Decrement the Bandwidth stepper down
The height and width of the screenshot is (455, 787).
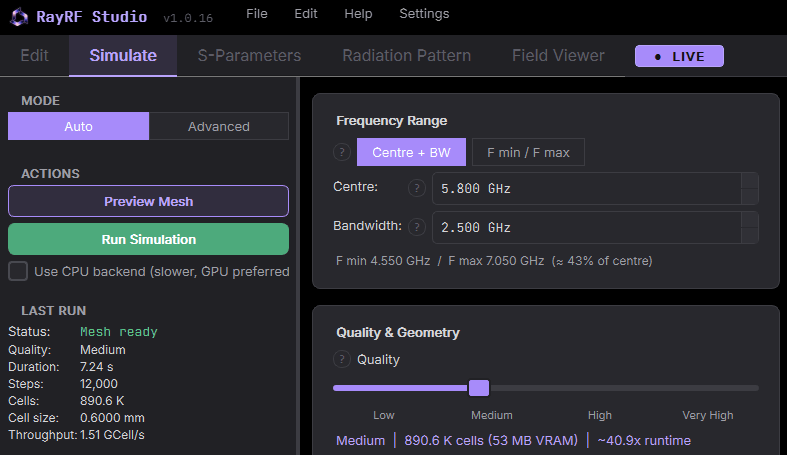750,235
